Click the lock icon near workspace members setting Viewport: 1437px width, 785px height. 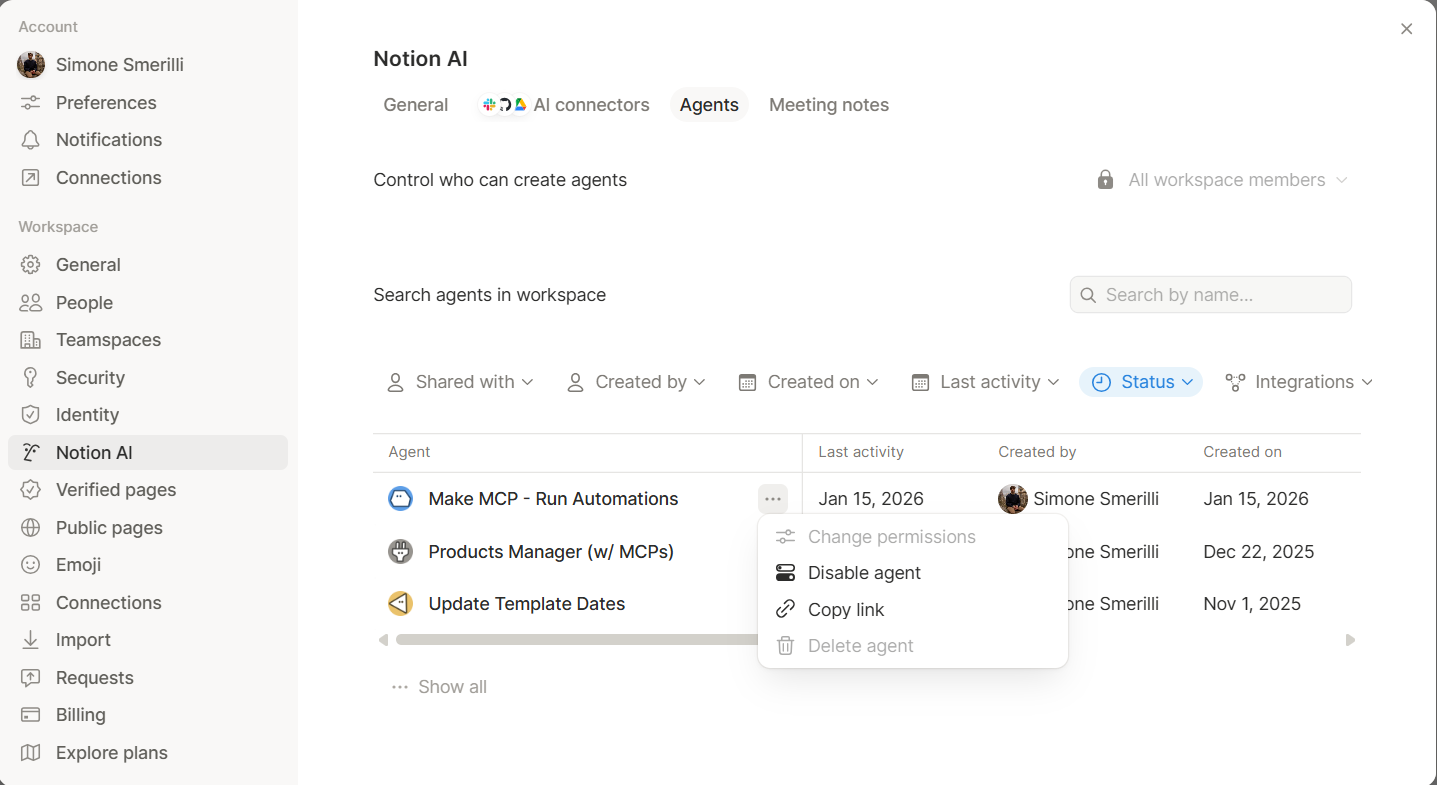1105,179
